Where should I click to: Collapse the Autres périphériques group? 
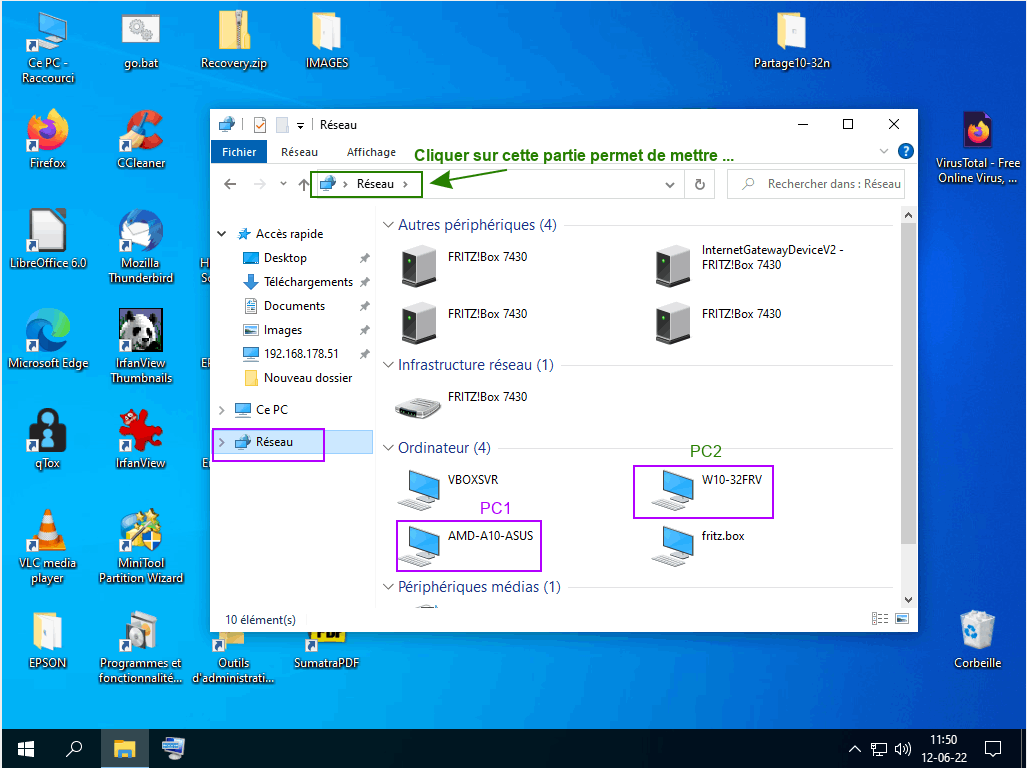tap(388, 225)
